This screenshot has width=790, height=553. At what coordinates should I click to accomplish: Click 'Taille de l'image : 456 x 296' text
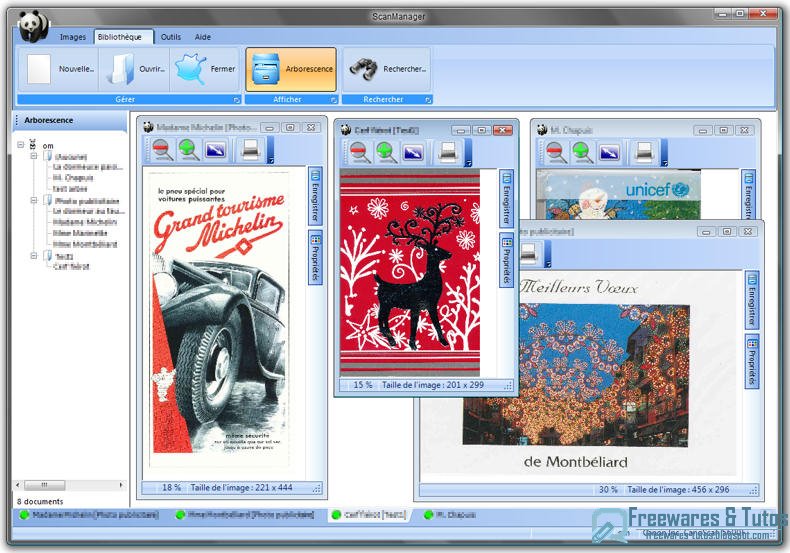point(678,490)
